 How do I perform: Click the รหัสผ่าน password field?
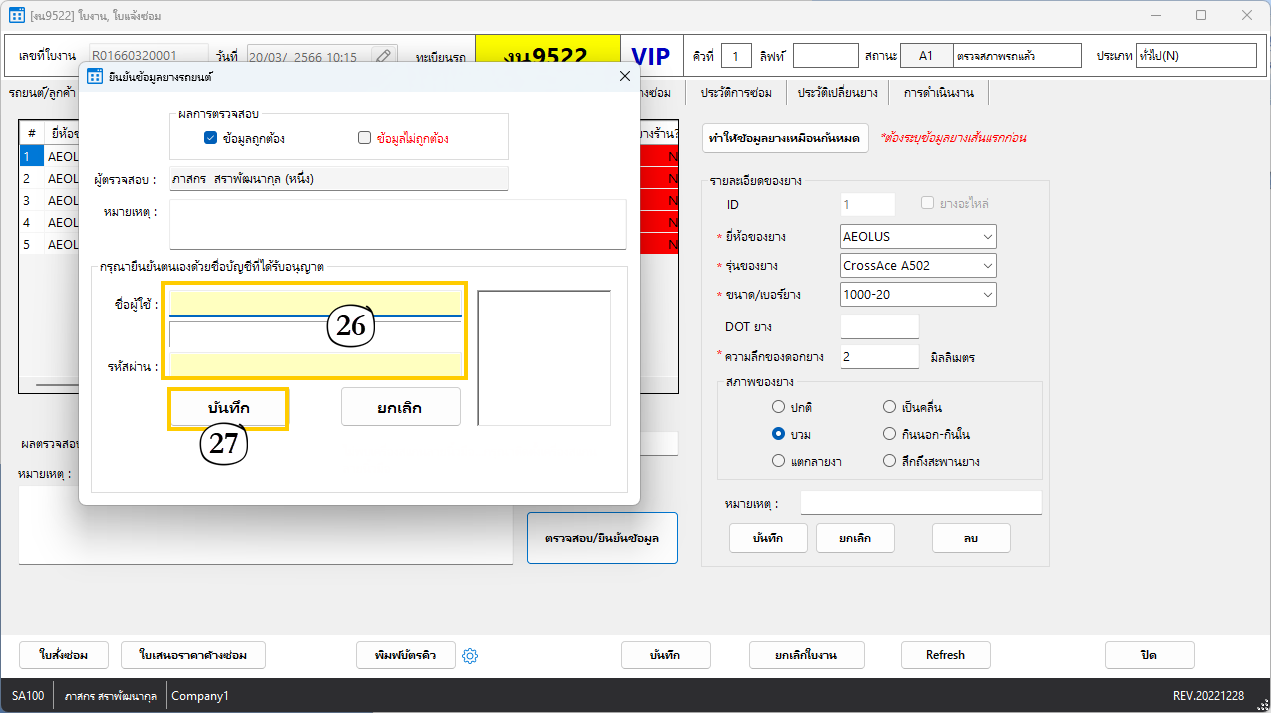[x=315, y=364]
